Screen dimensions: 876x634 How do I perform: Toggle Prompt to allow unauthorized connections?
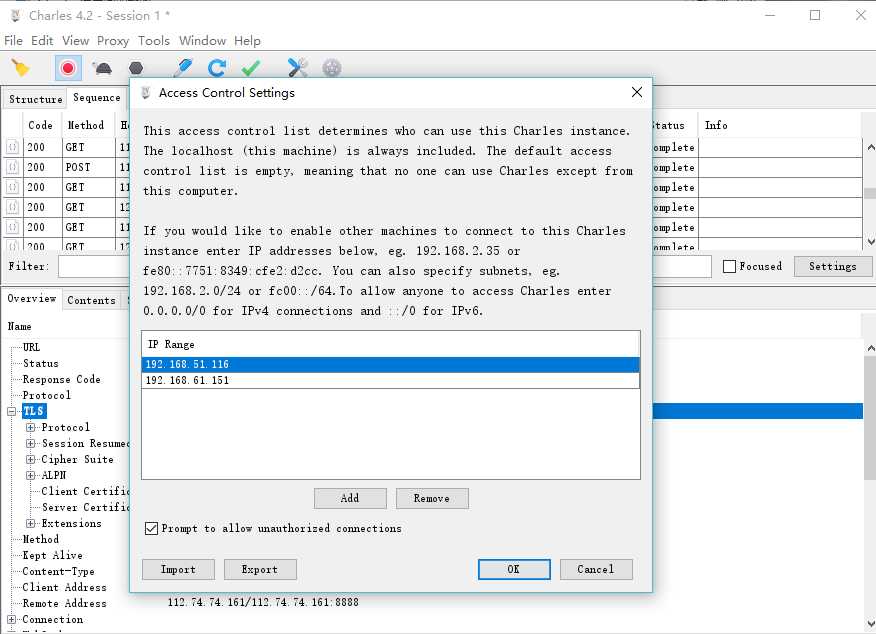tap(151, 528)
